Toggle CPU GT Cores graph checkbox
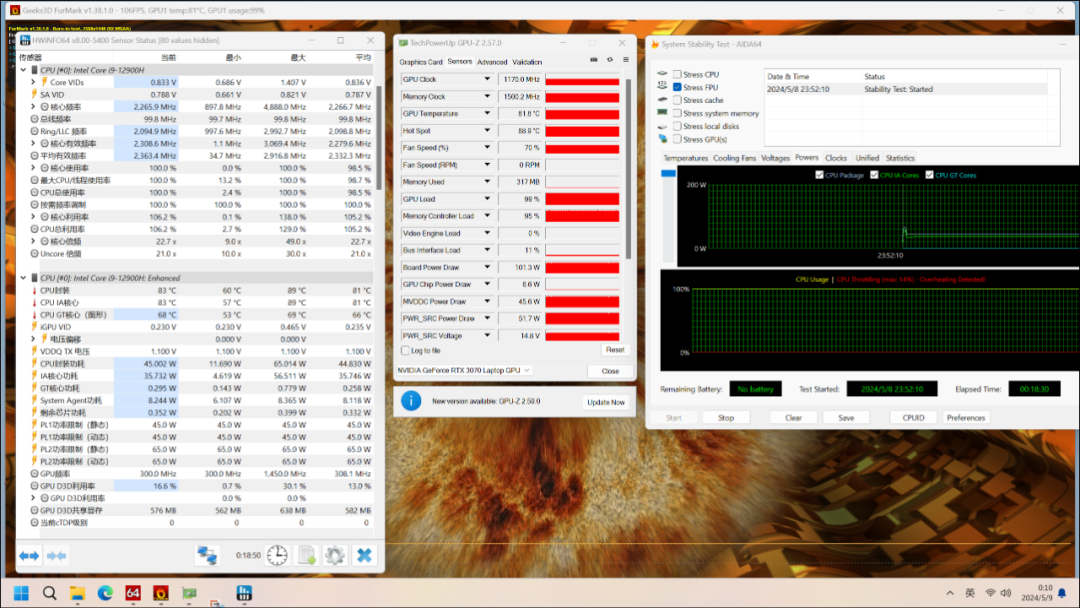This screenshot has height=608, width=1080. (929, 175)
